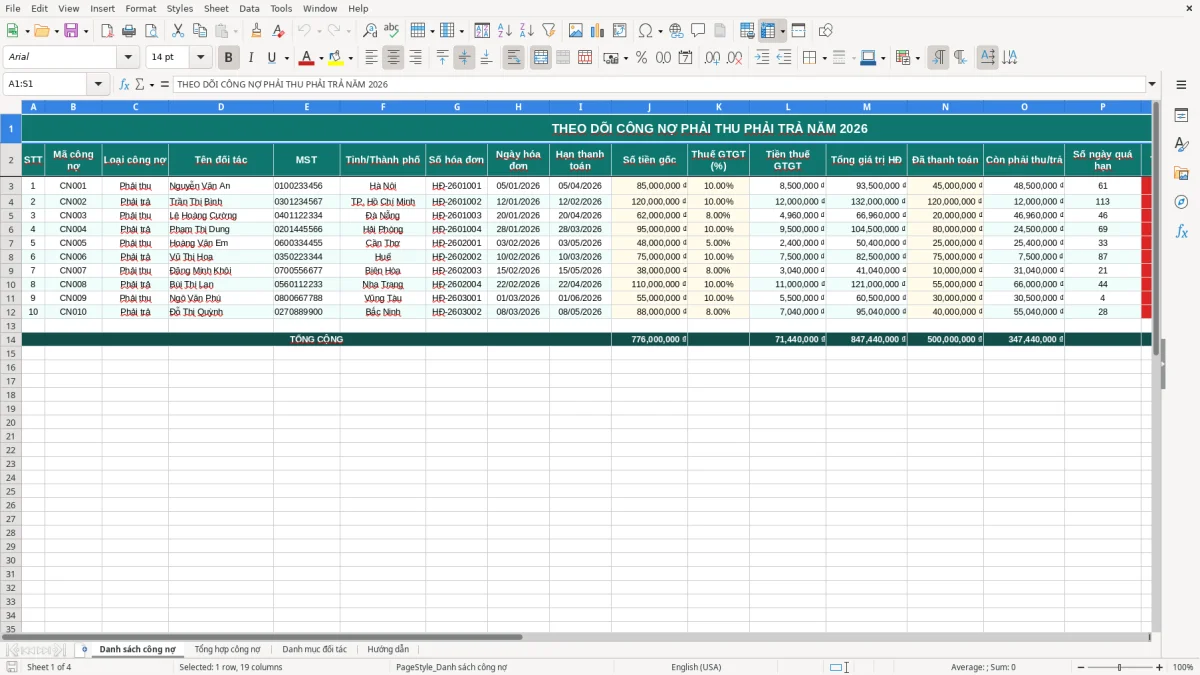Open Find and Replace
This screenshot has width=1200, height=675.
coord(370,31)
